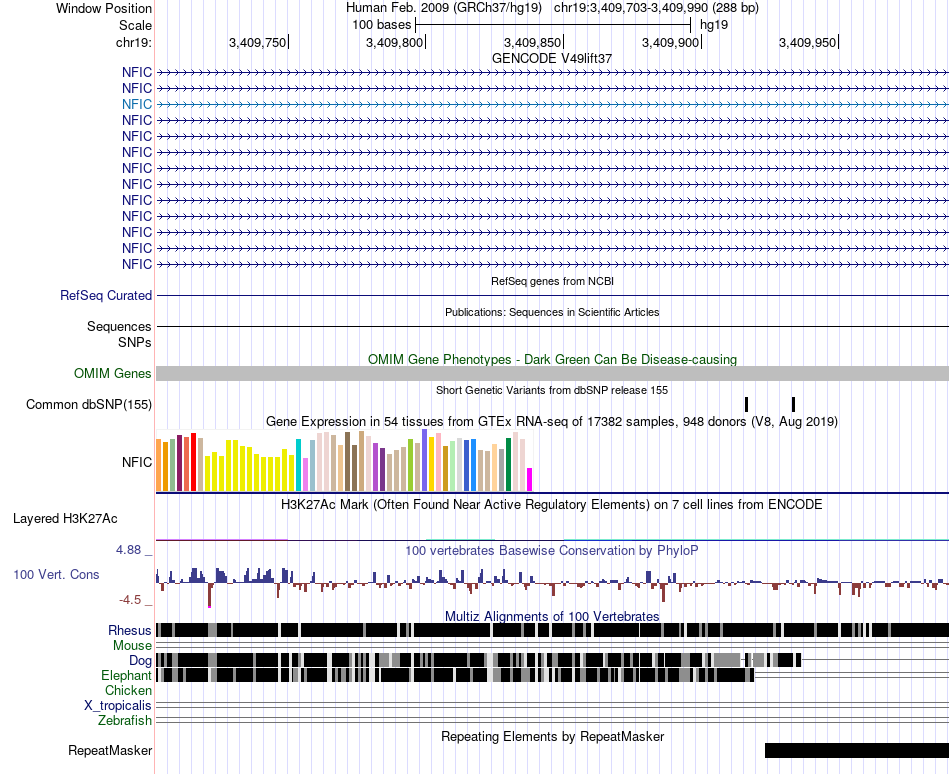Select the NFIC label beside GTEx bars
Screen dimensions: 950x774
tap(136, 462)
